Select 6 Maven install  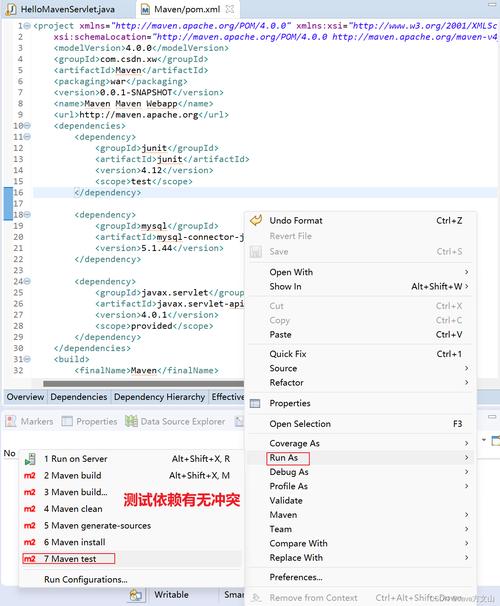click(x=131, y=542)
